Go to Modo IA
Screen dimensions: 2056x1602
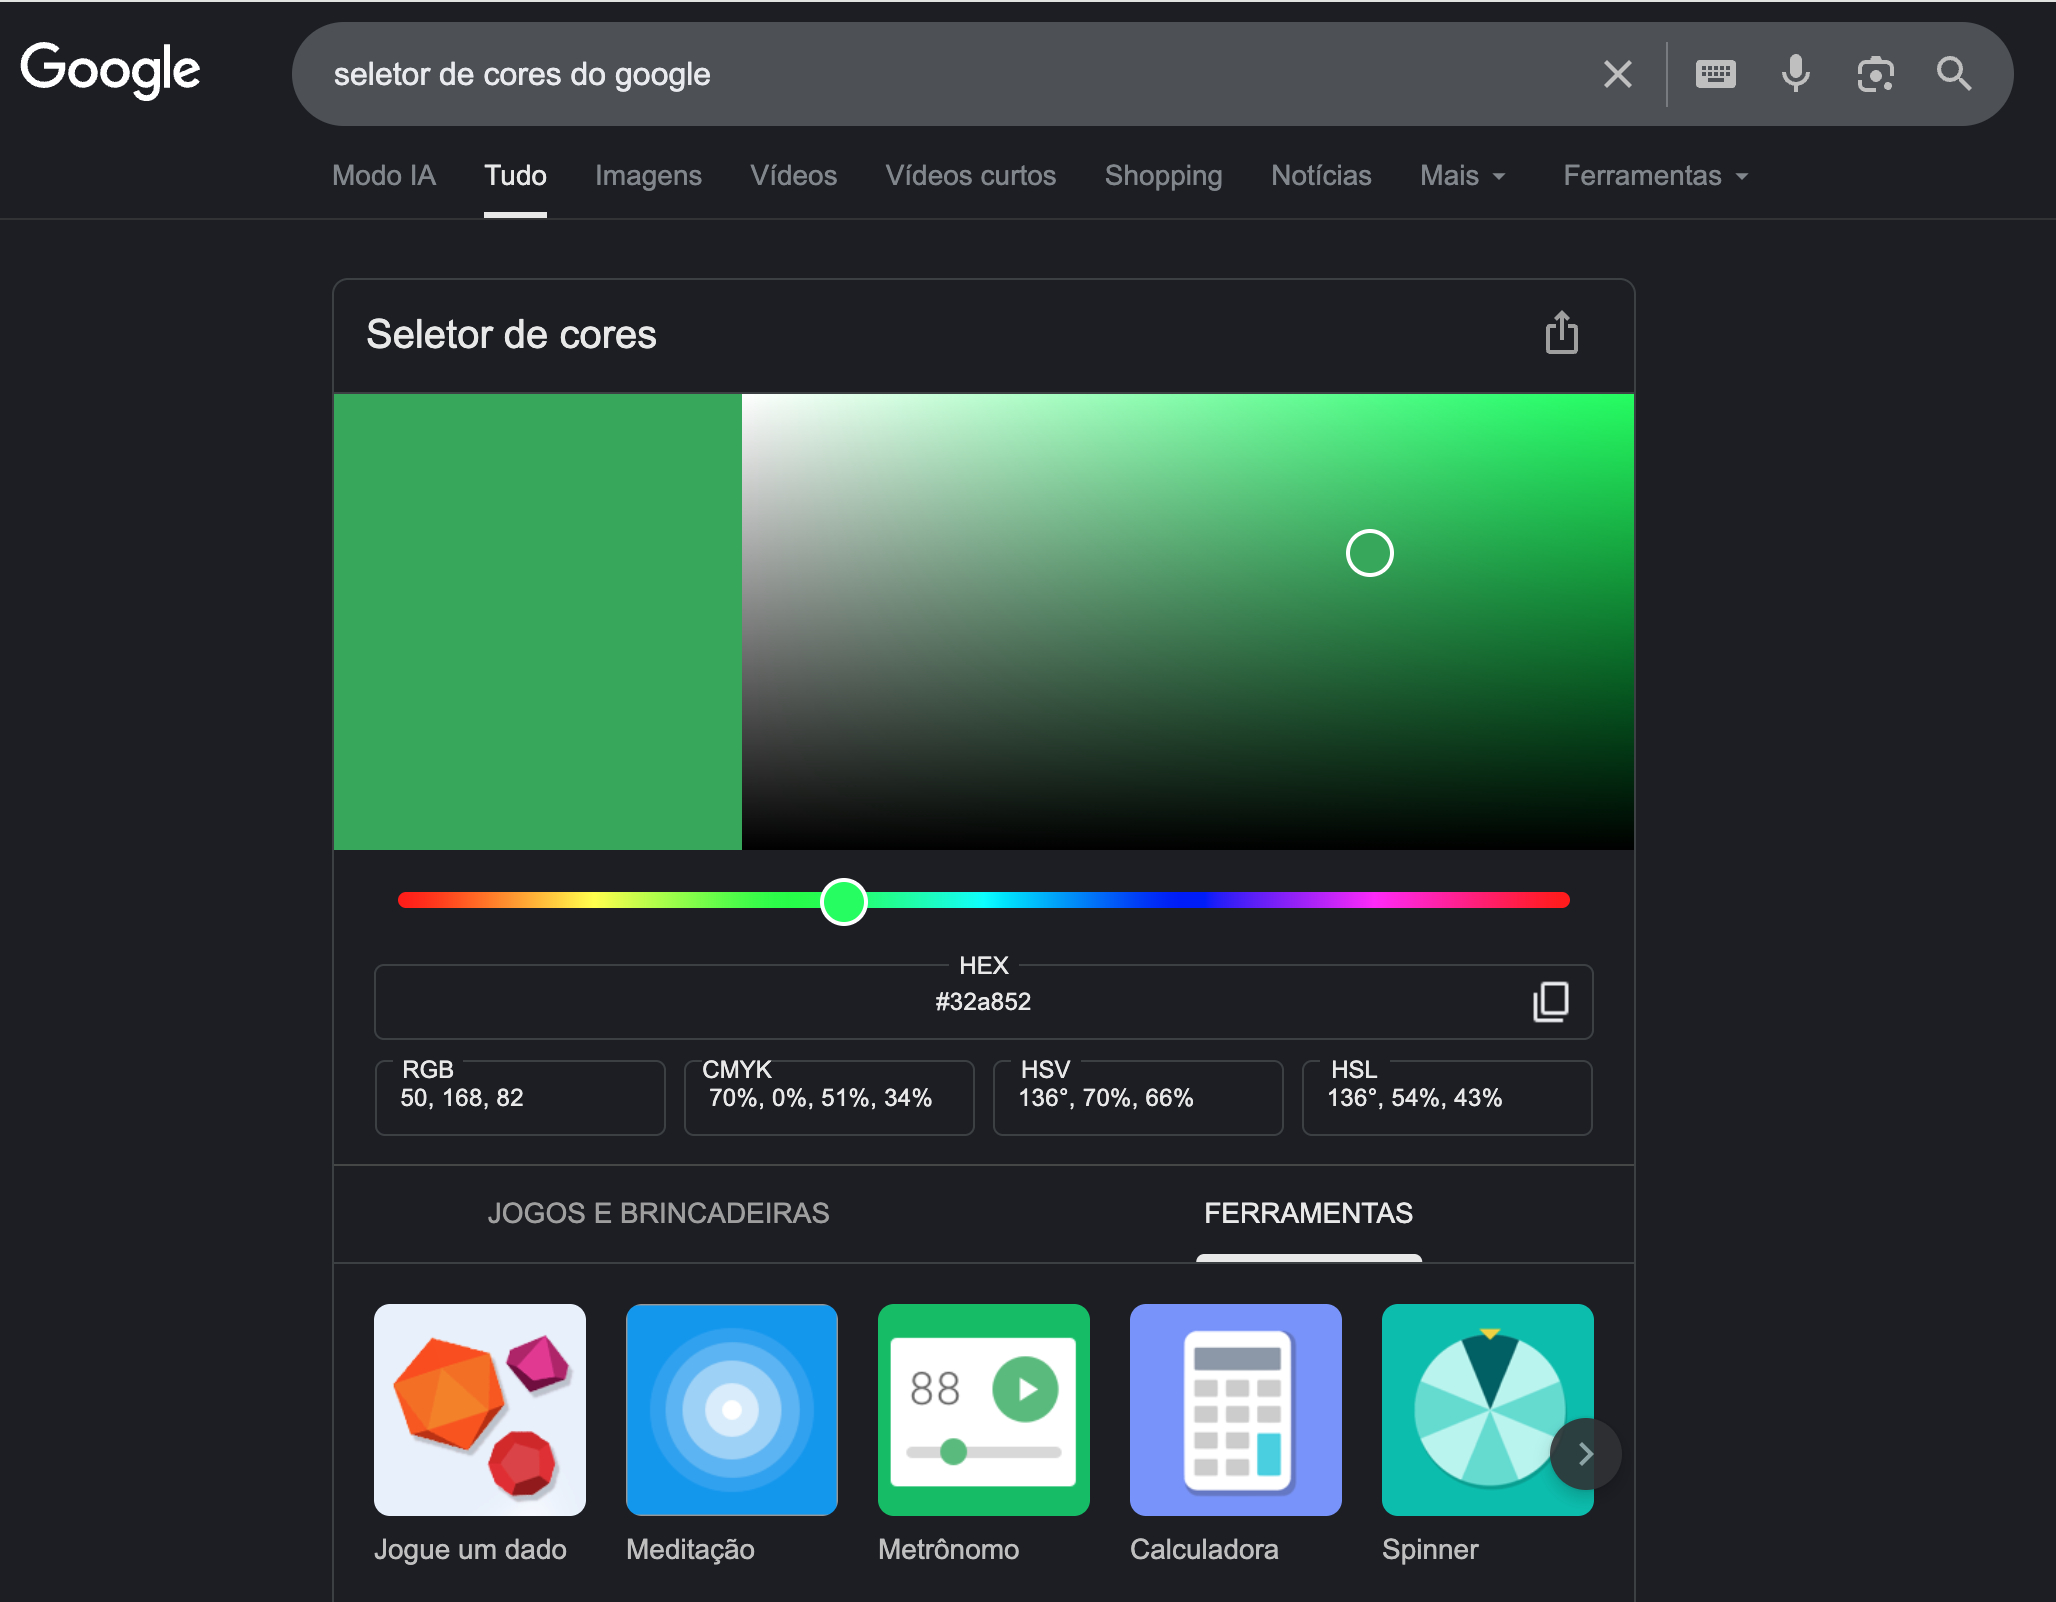click(x=384, y=176)
